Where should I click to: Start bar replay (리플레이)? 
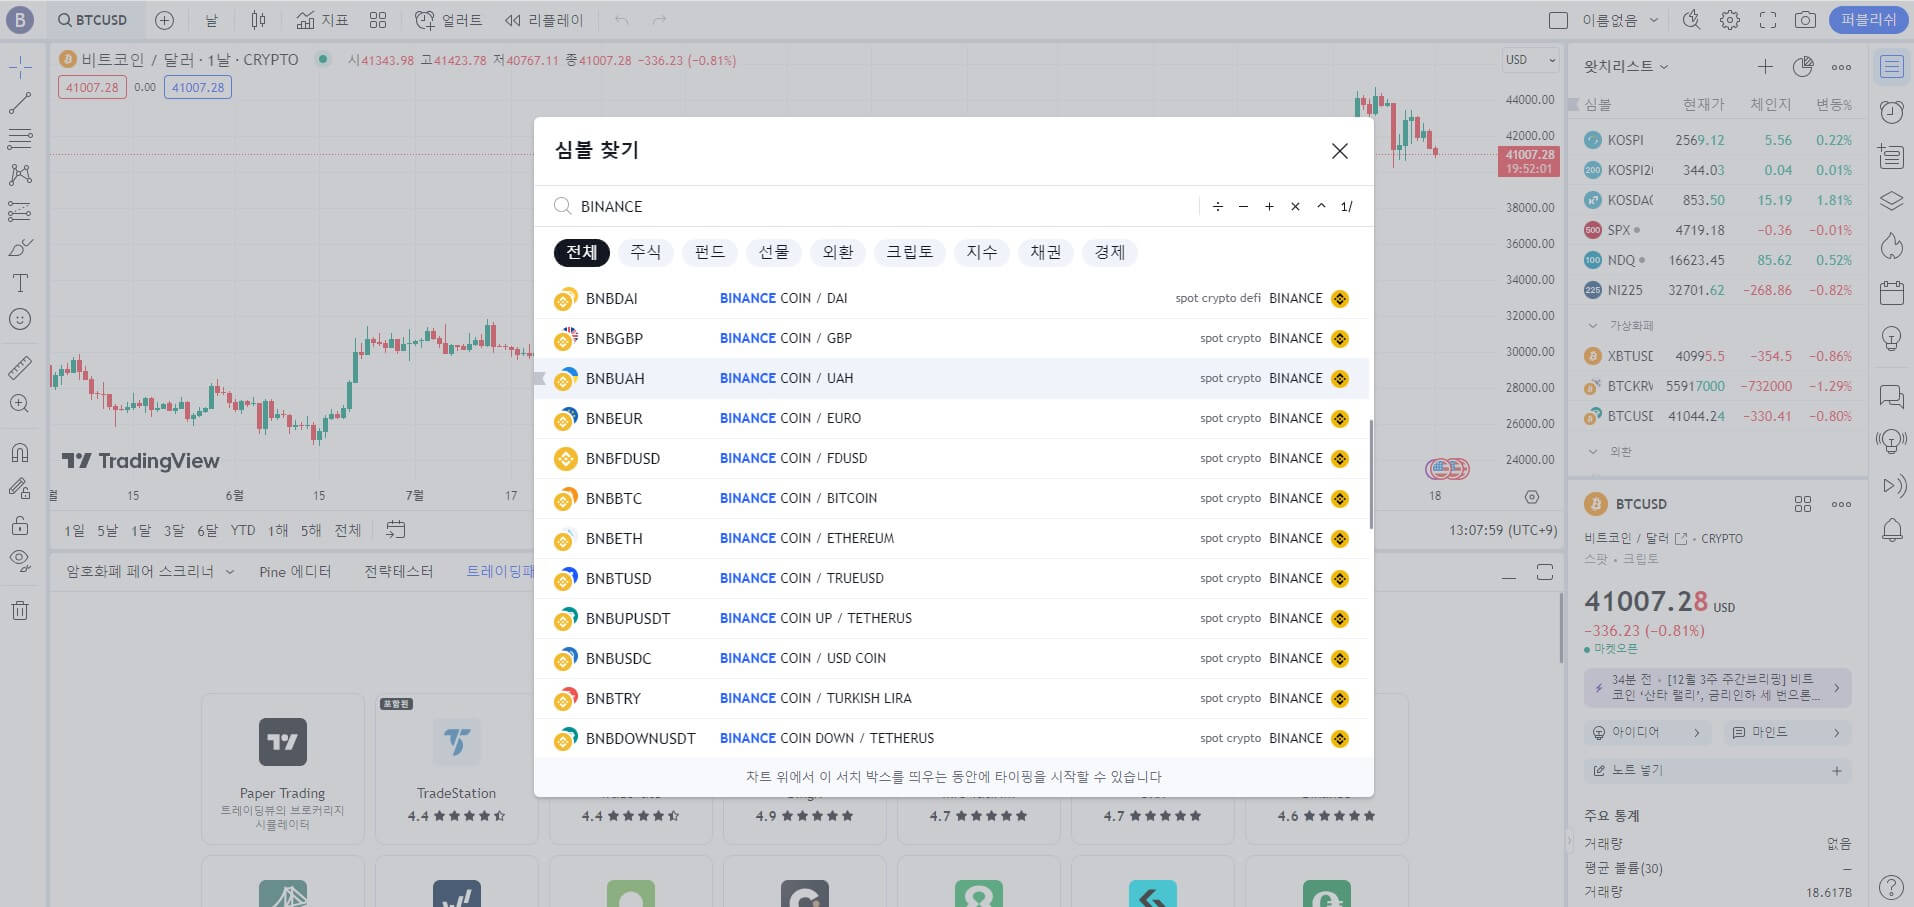(545, 20)
